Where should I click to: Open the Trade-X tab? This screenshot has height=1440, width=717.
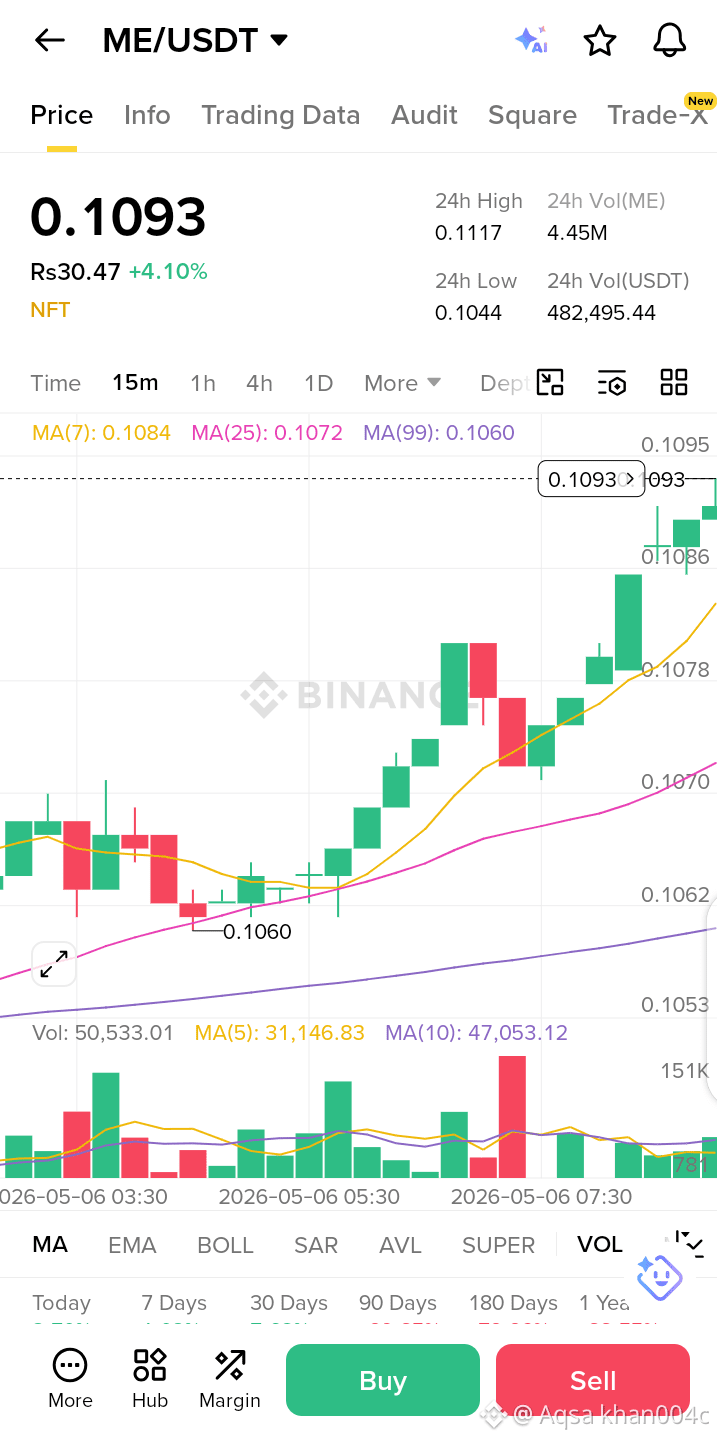[657, 115]
